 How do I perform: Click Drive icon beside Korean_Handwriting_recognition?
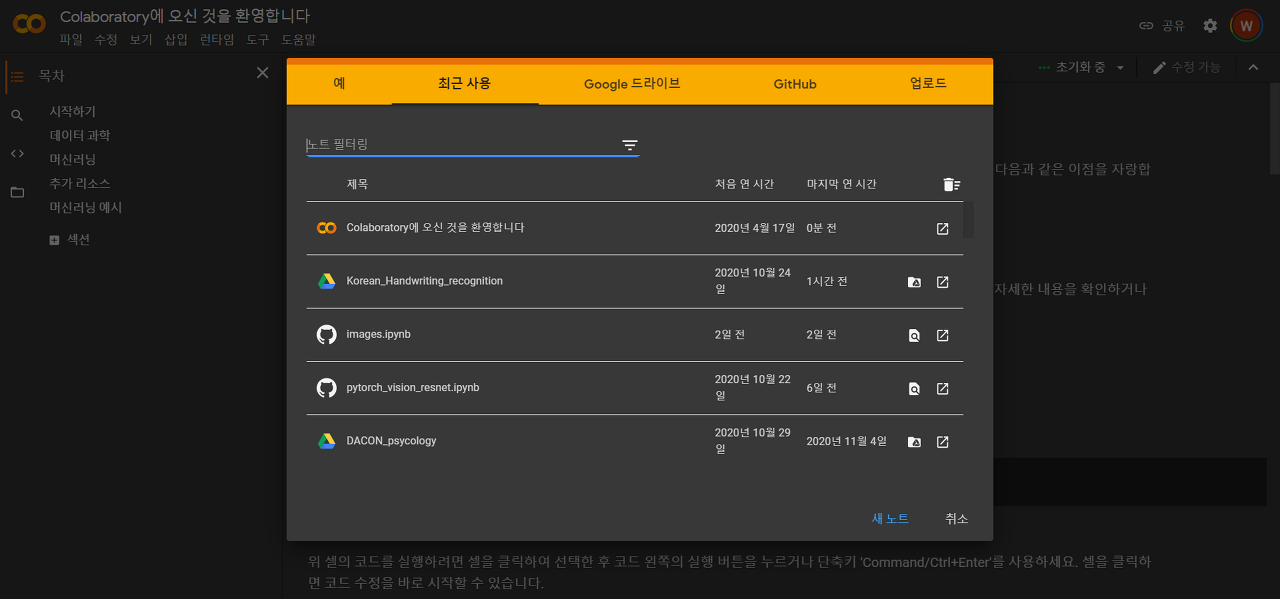(326, 281)
